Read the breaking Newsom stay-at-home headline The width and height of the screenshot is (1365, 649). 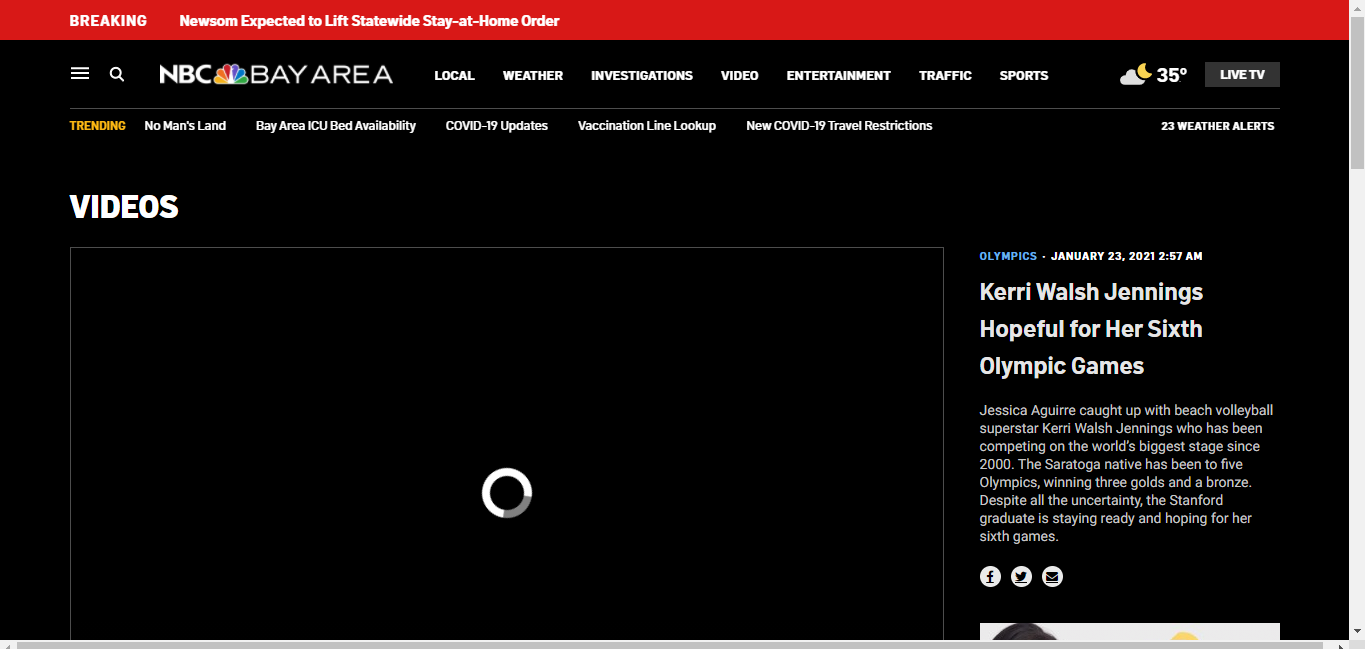(369, 21)
